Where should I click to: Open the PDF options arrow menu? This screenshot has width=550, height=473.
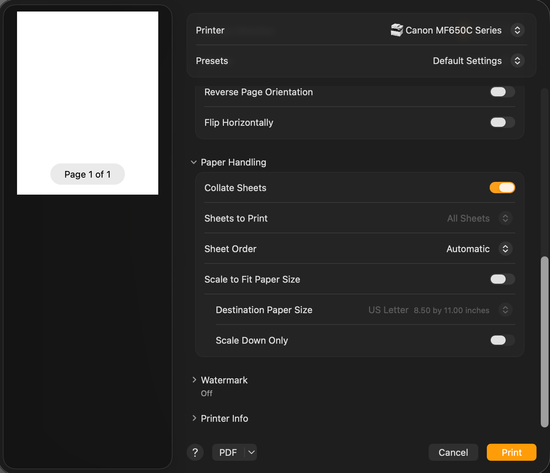pyautogui.click(x=251, y=452)
